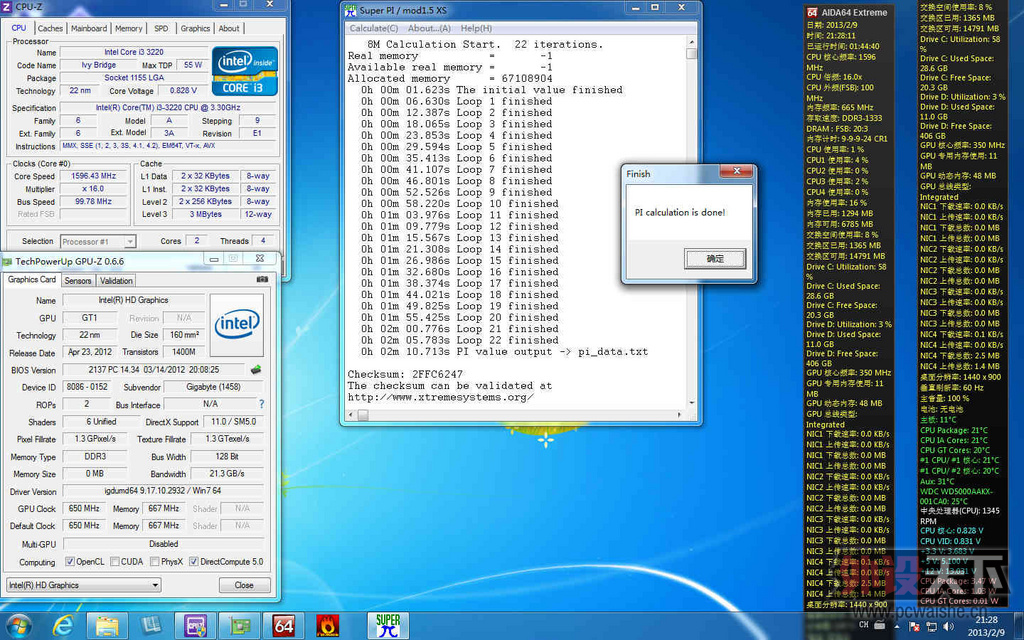Open the Windows Start menu orb
This screenshot has height=640, width=1024.
pyautogui.click(x=18, y=626)
